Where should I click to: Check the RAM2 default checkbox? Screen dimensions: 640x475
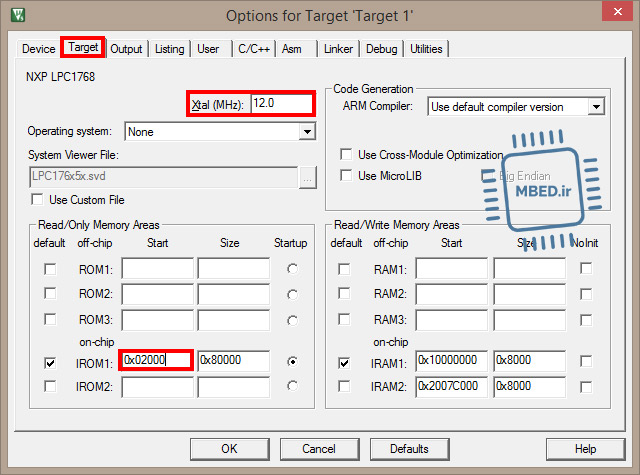tap(344, 293)
